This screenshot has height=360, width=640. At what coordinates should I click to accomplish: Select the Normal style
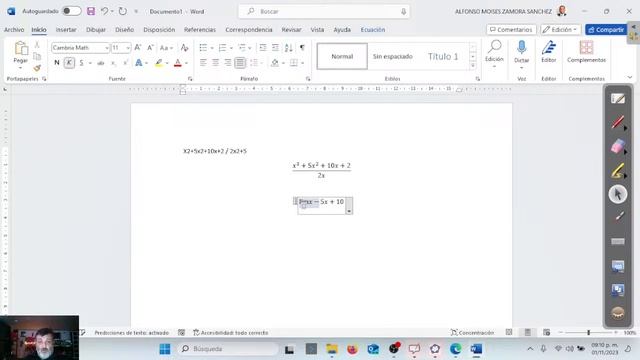pos(342,56)
